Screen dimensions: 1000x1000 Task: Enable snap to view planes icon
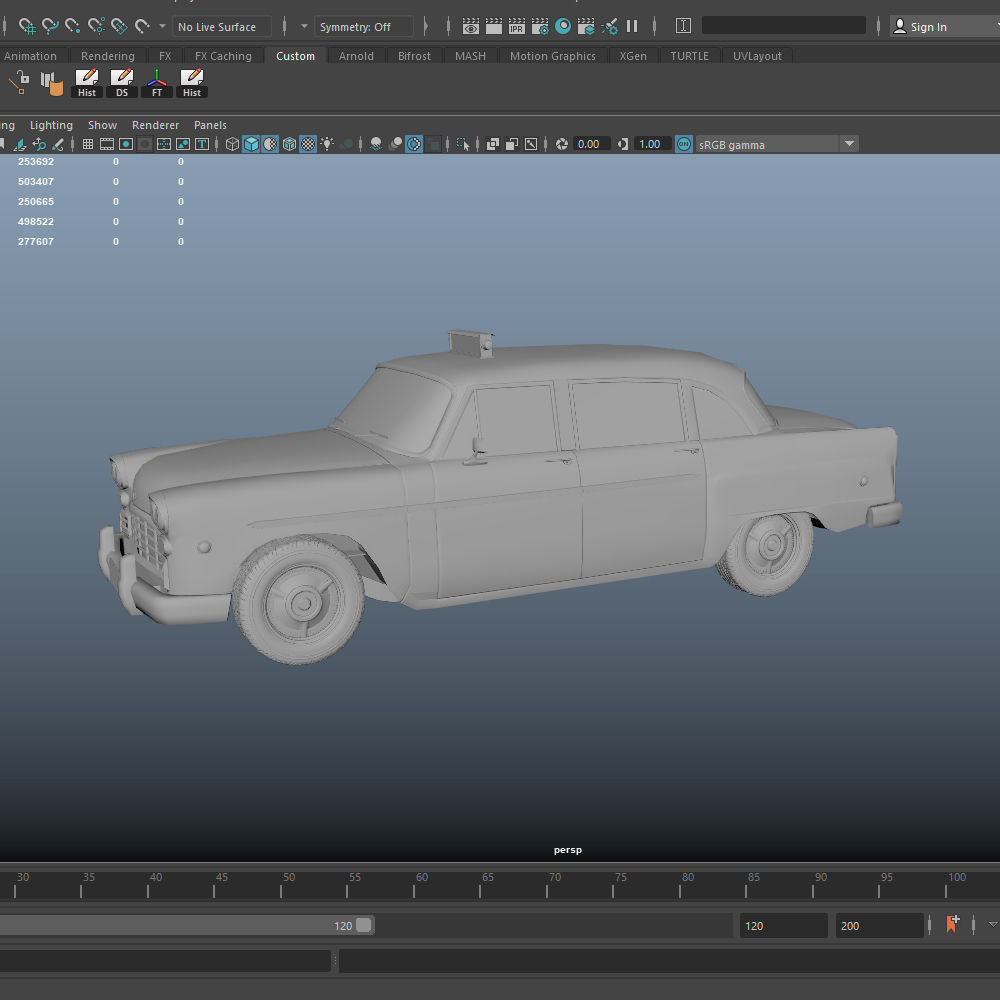[119, 26]
